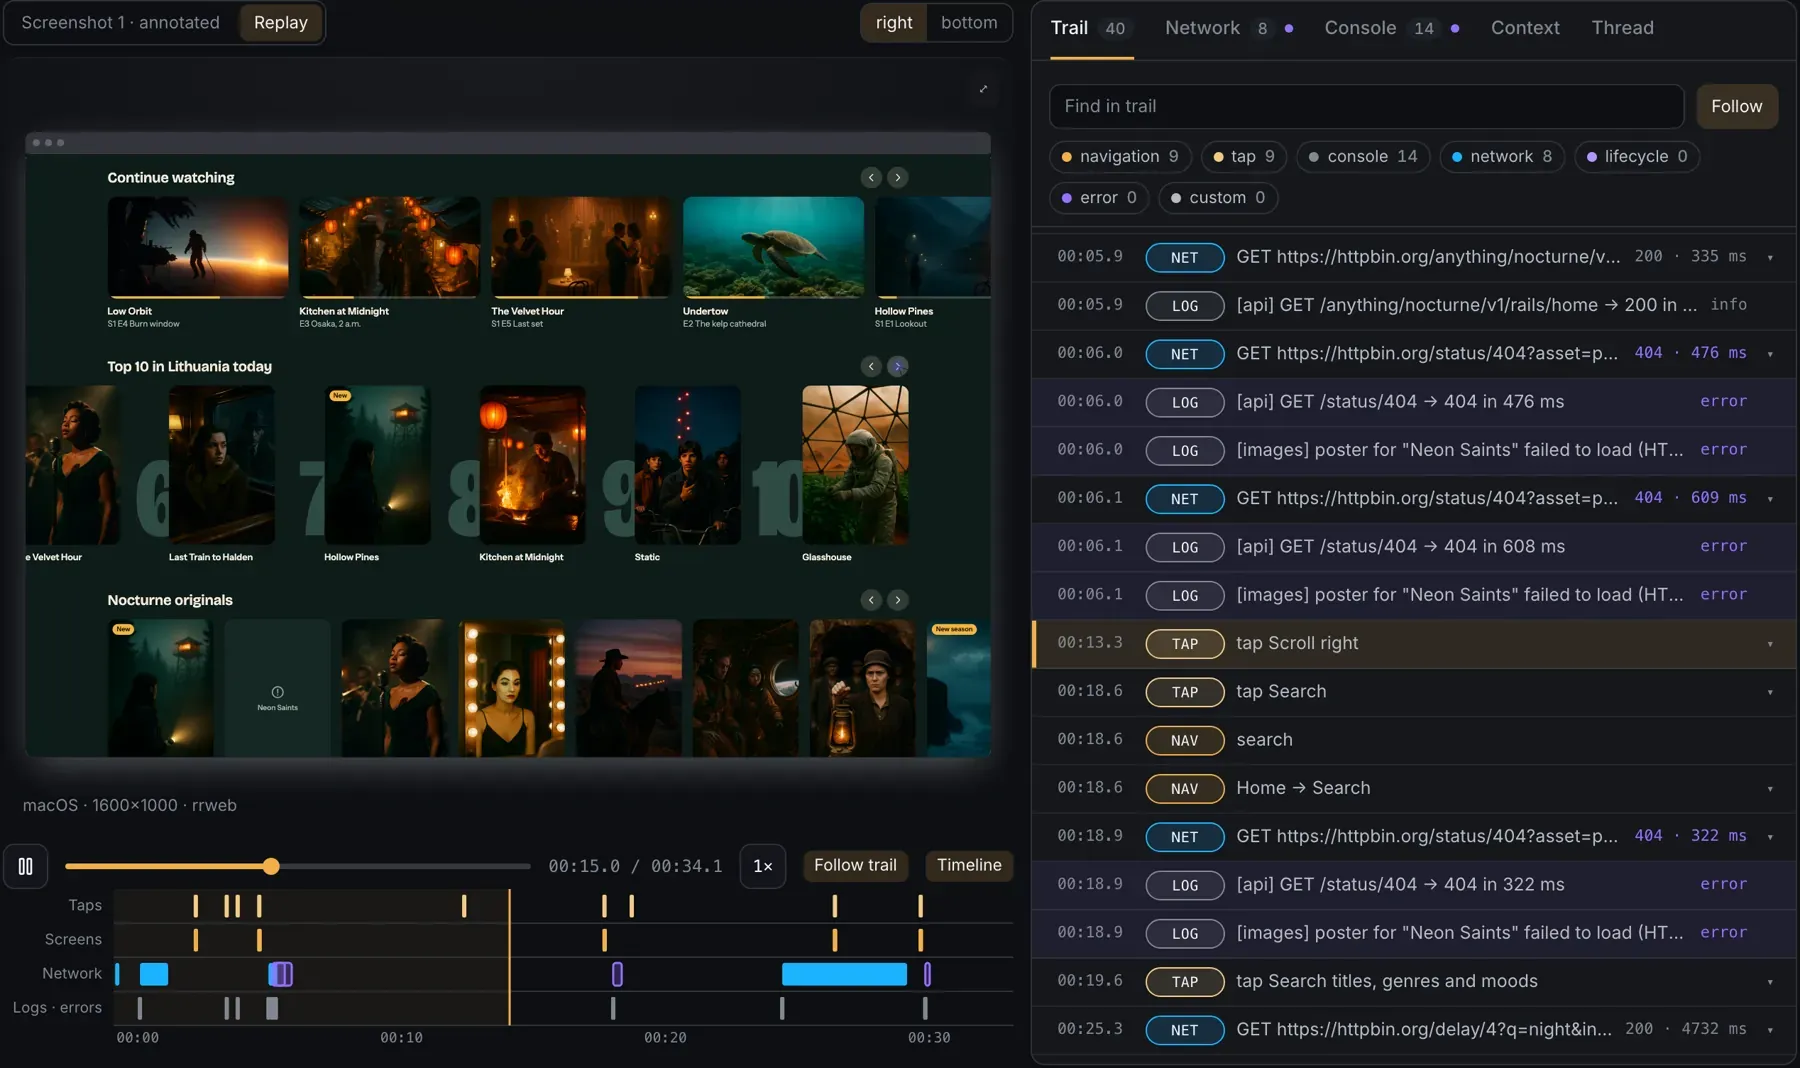Screen dimensions: 1800x1068
Task: Dock panel to bottom
Action: click(969, 23)
